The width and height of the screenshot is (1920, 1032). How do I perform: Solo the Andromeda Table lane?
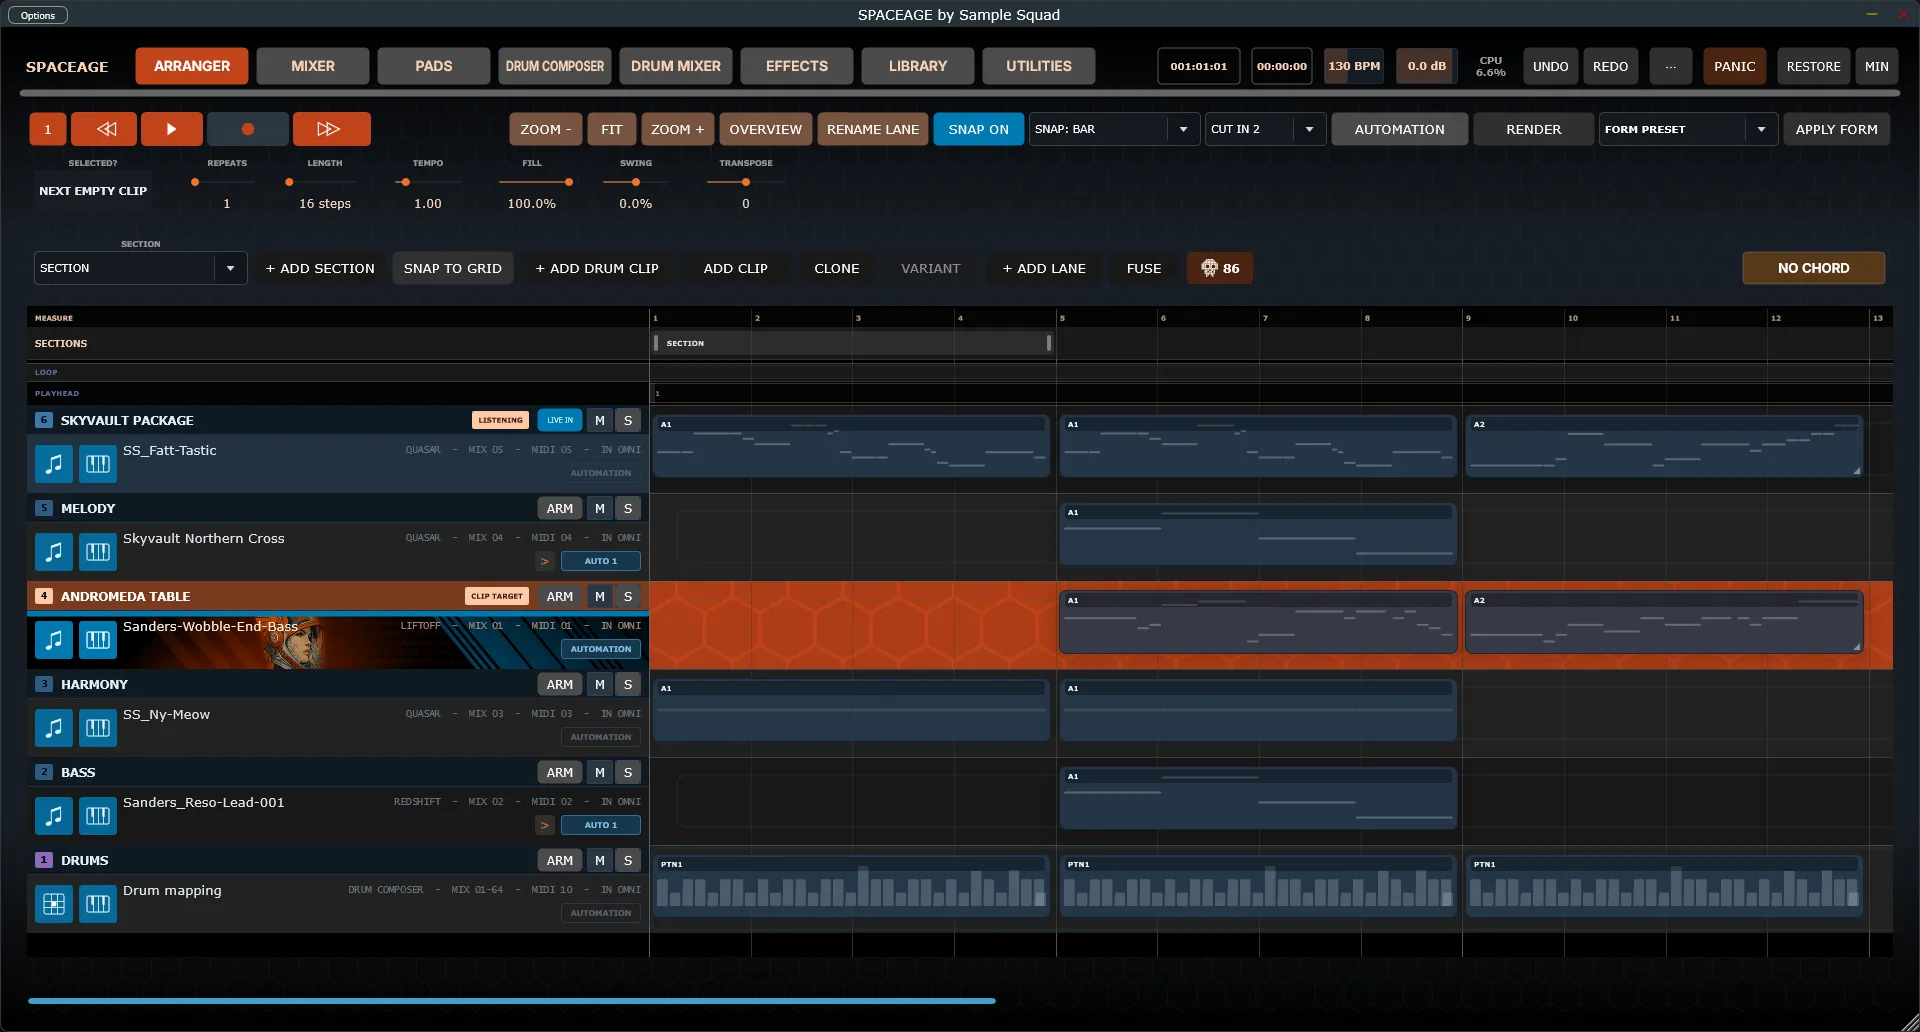tap(628, 596)
